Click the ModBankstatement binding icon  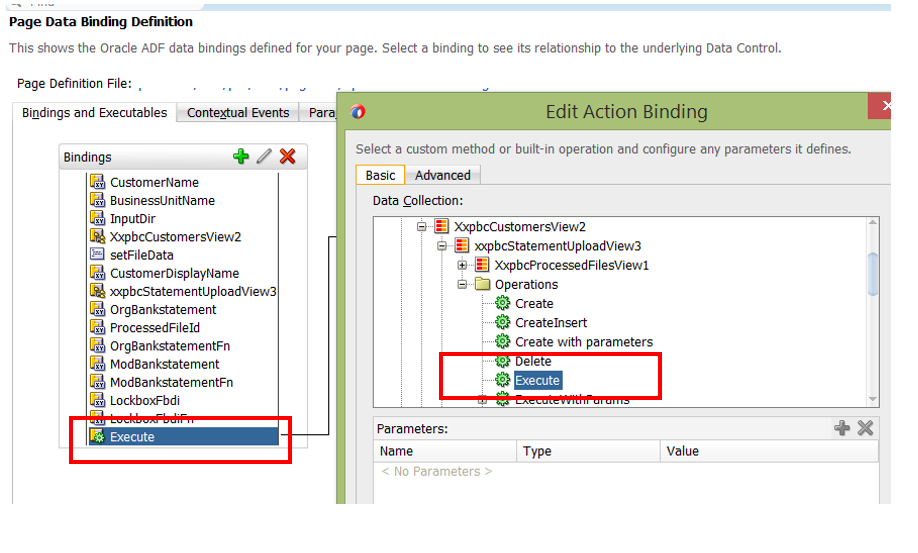(x=97, y=364)
